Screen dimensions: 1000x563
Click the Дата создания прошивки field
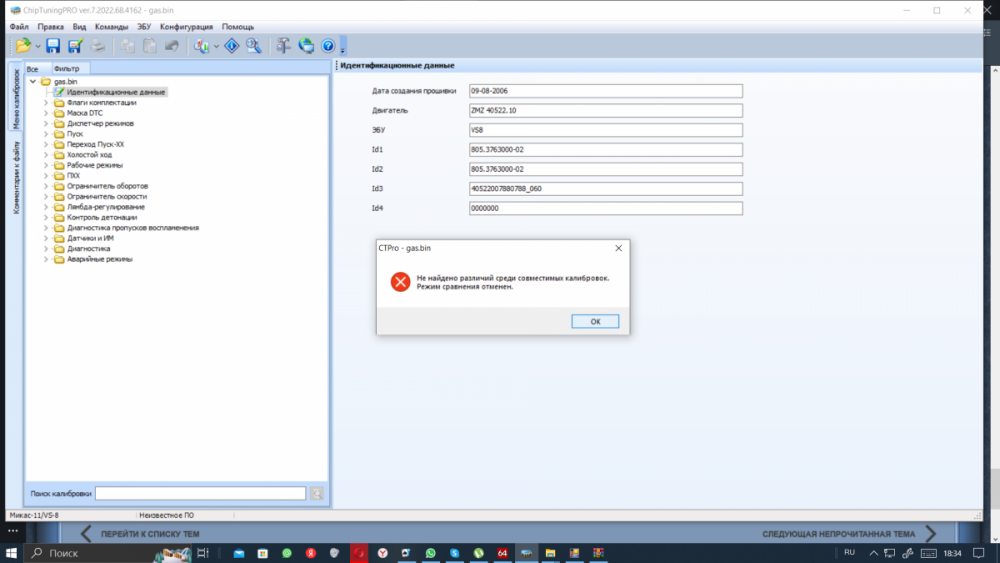[606, 91]
